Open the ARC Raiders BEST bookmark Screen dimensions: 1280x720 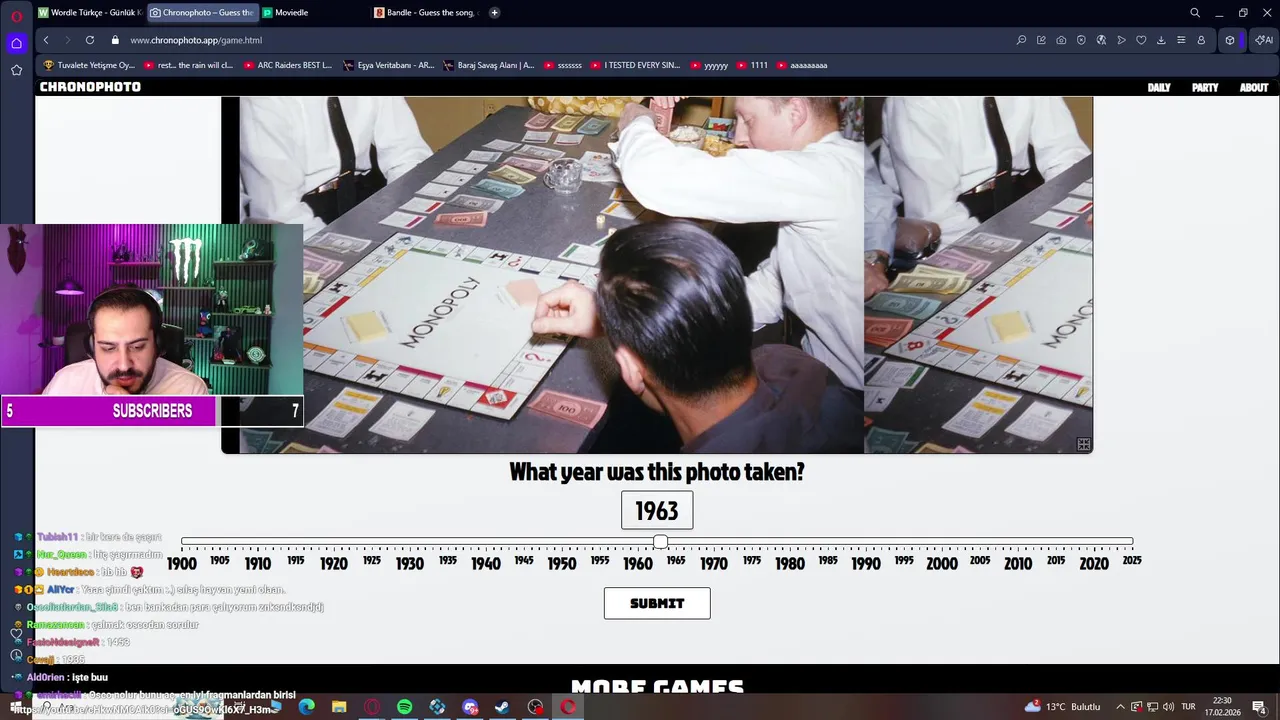click(287, 65)
